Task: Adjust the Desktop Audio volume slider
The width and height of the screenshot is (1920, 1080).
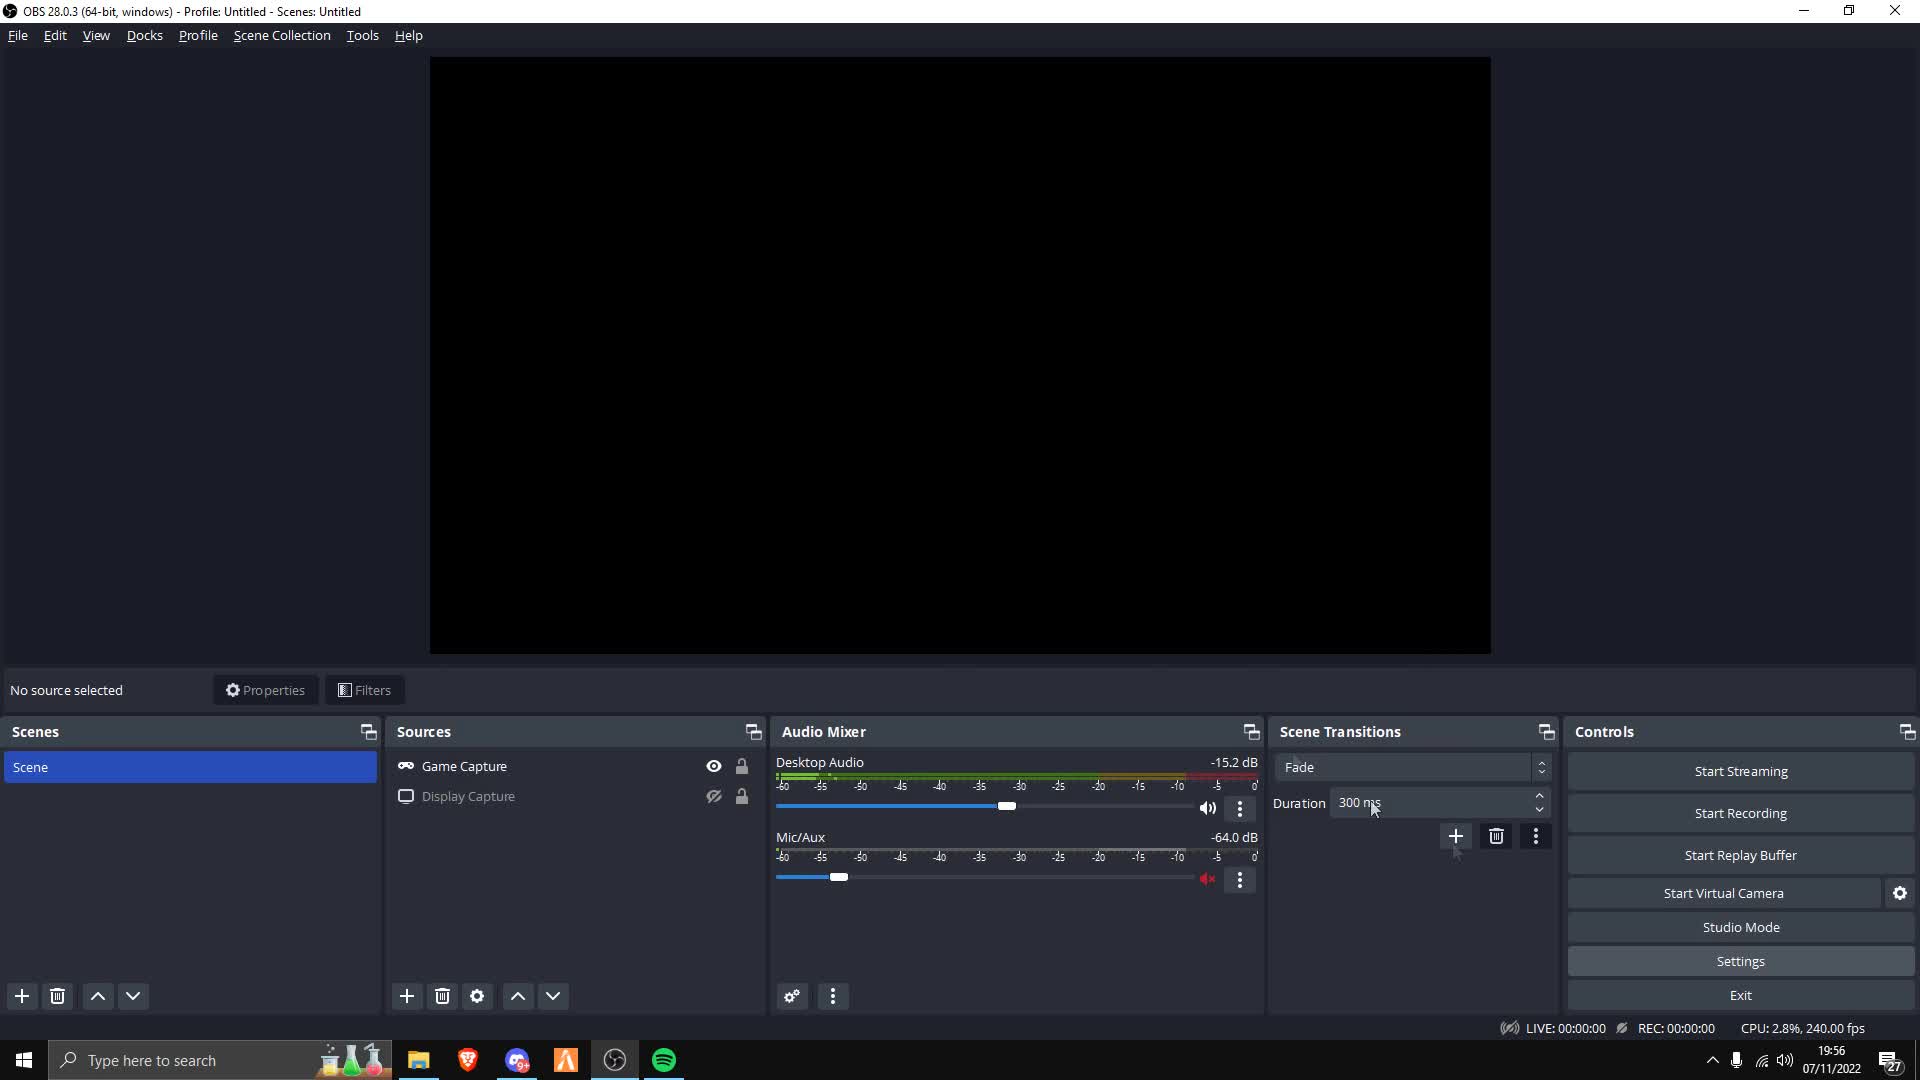Action: click(1007, 806)
